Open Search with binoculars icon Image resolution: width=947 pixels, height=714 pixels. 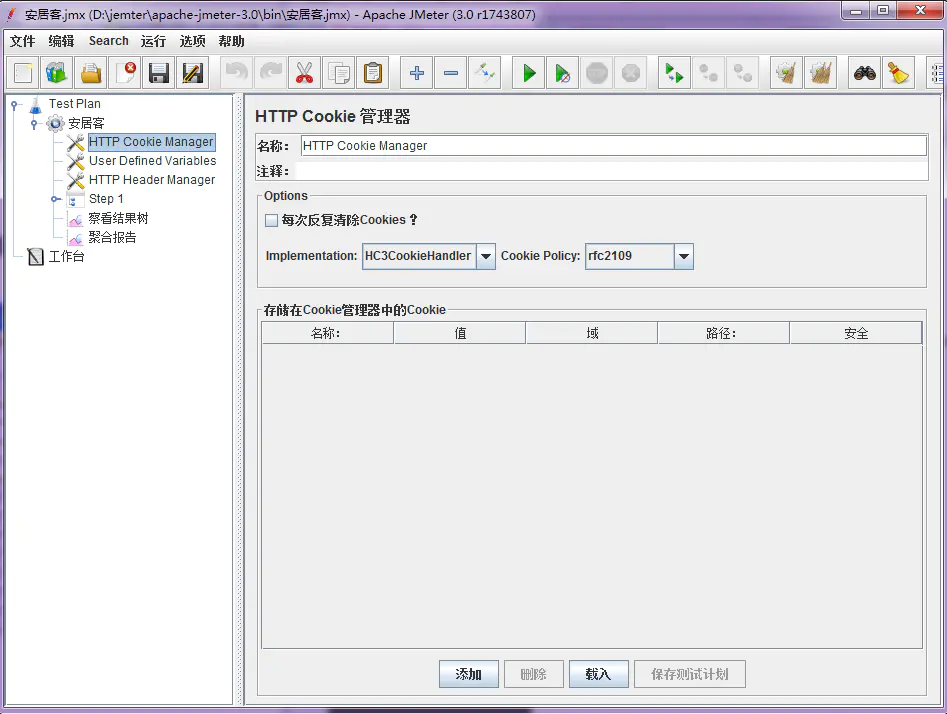click(x=864, y=73)
